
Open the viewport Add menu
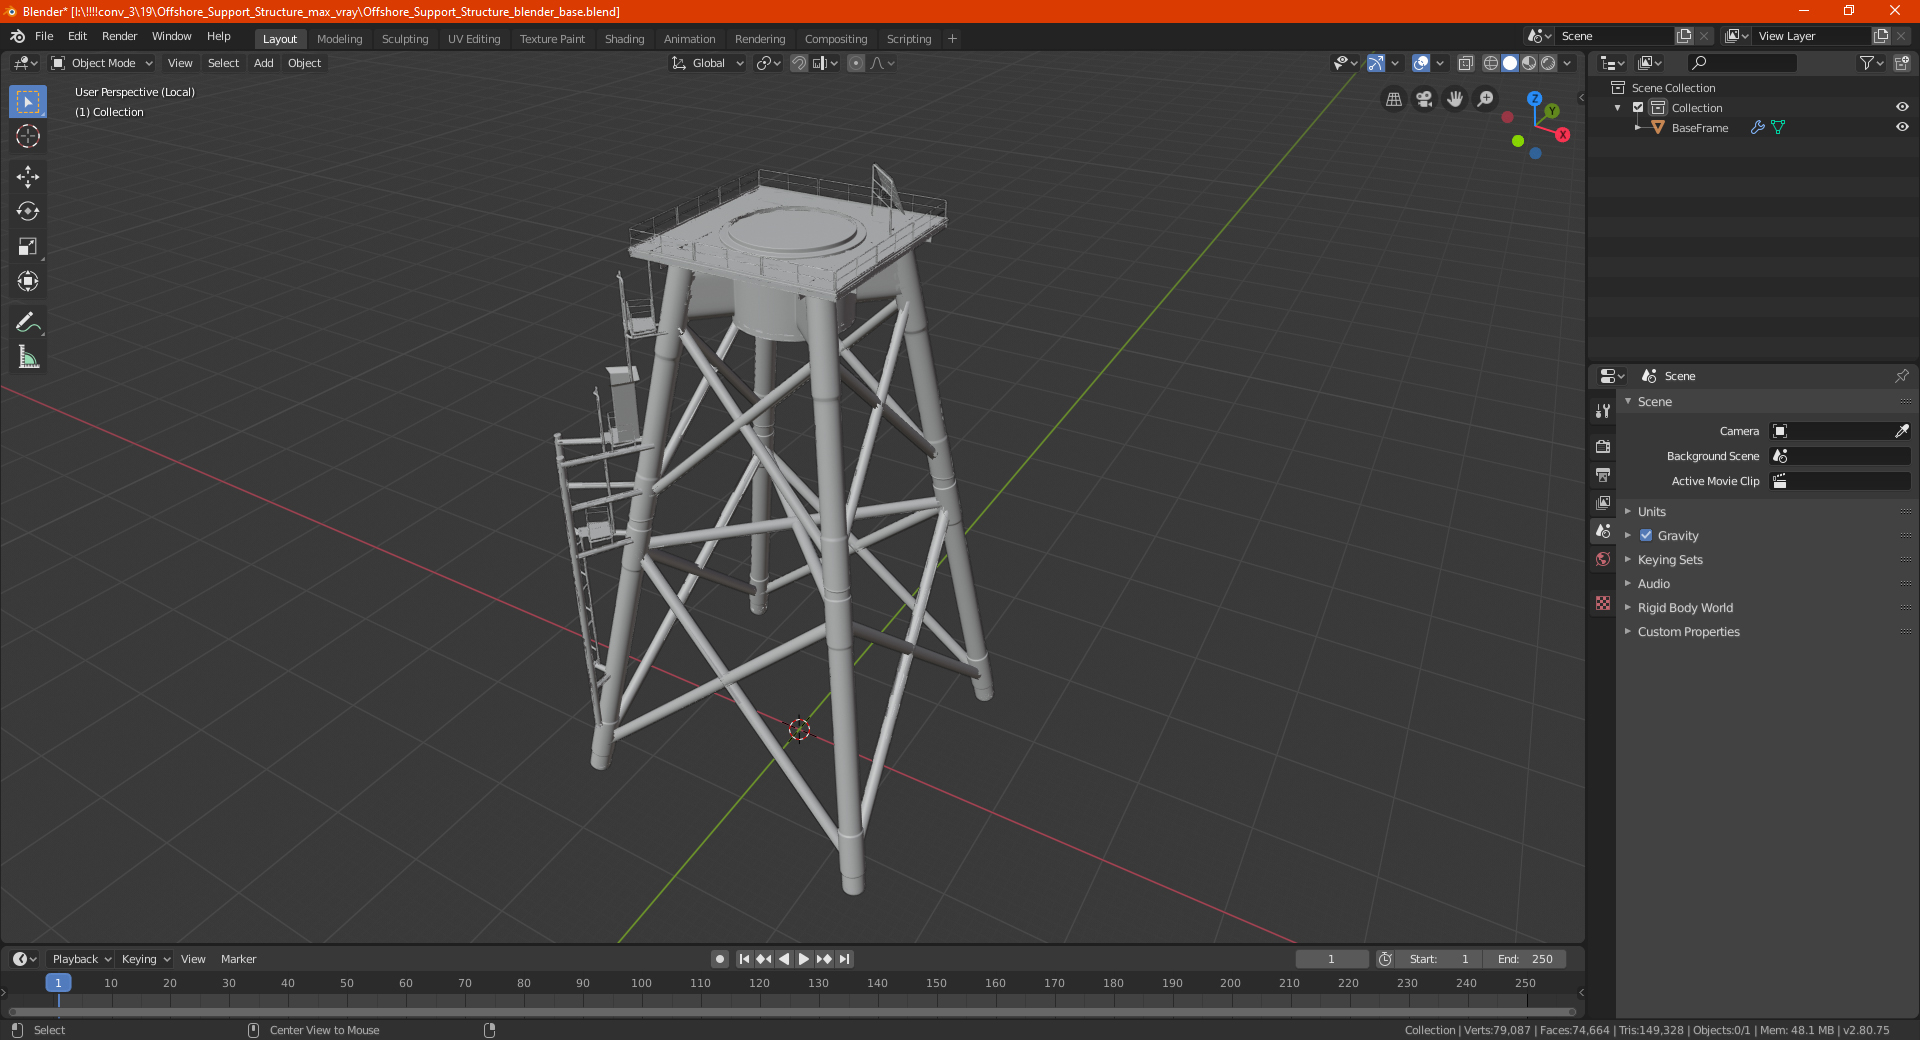pyautogui.click(x=263, y=63)
